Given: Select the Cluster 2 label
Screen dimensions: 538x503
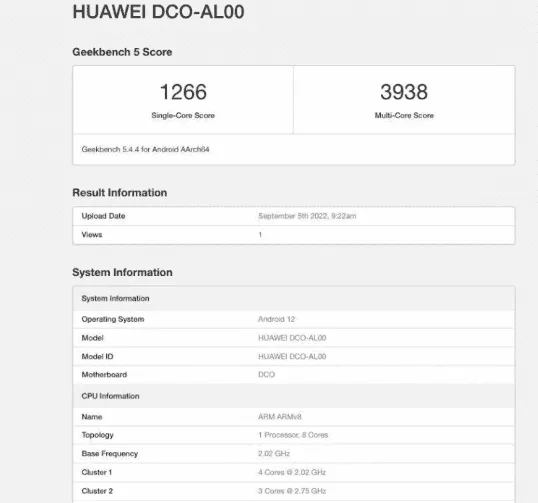Looking at the screenshot, I should (x=97, y=491).
